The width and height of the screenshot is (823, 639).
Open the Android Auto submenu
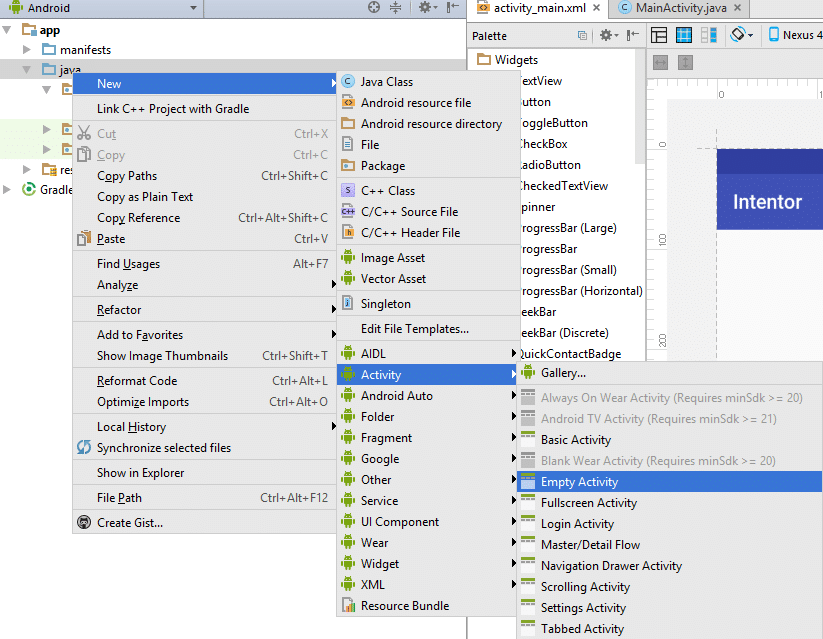pyautogui.click(x=428, y=396)
